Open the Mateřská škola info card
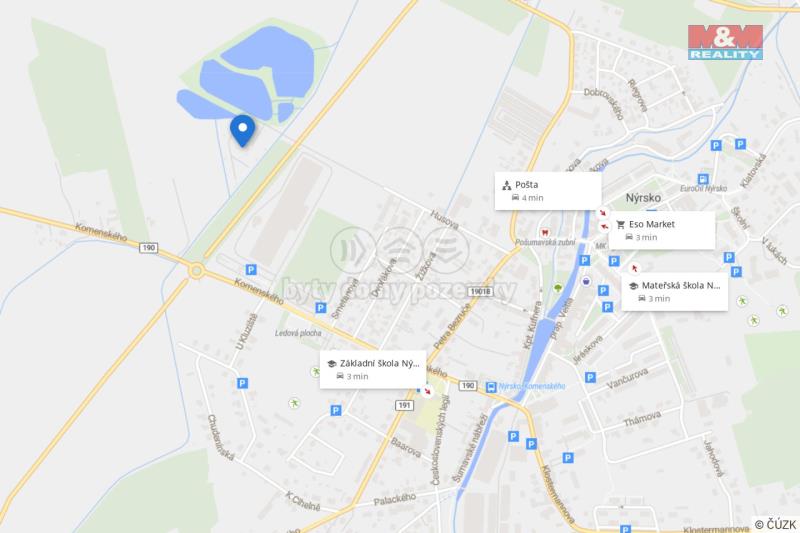This screenshot has width=800, height=533. (x=674, y=292)
